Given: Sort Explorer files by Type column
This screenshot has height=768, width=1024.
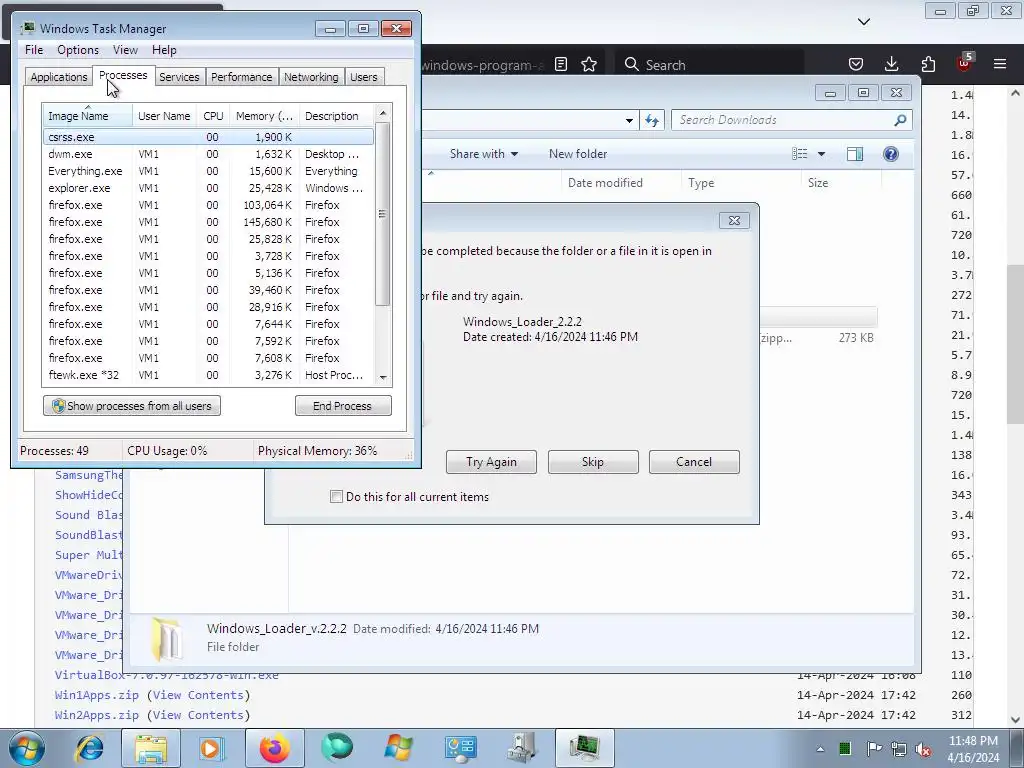Looking at the screenshot, I should click(741, 183).
